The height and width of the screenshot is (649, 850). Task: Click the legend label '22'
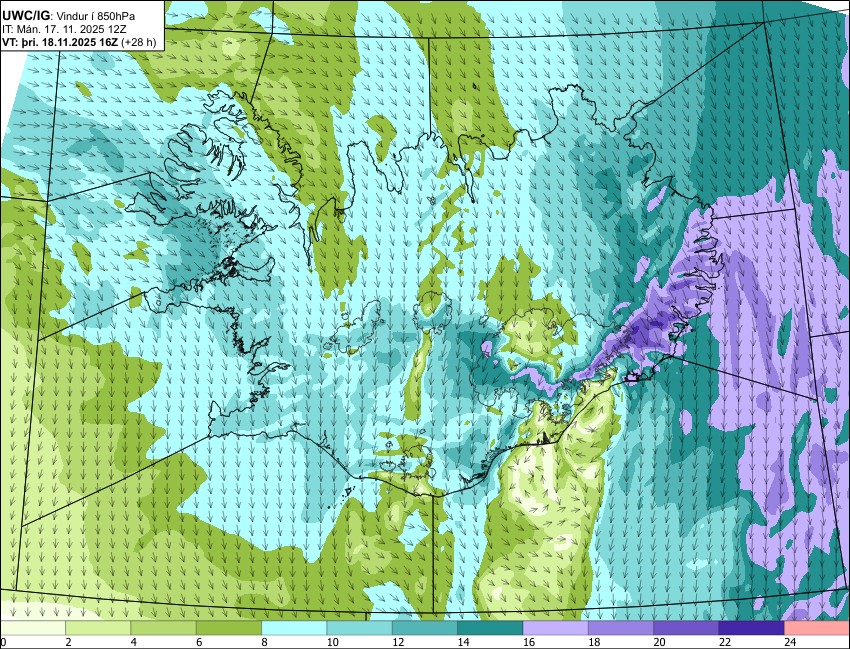[725, 642]
